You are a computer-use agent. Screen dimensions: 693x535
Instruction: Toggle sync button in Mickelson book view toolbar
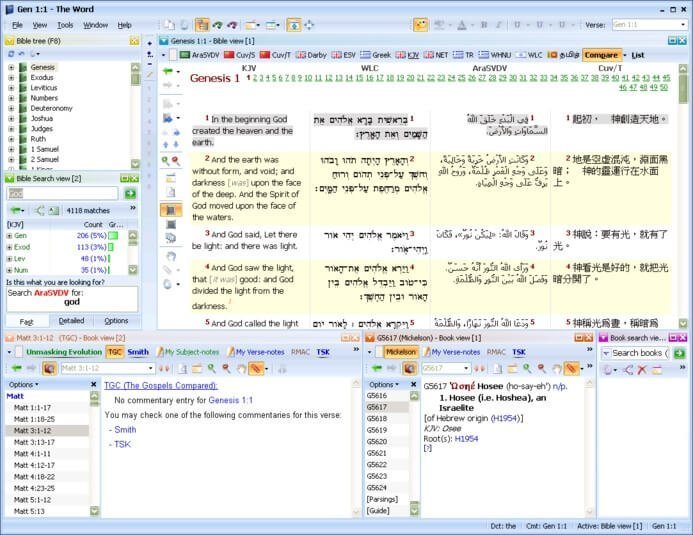(x=409, y=368)
